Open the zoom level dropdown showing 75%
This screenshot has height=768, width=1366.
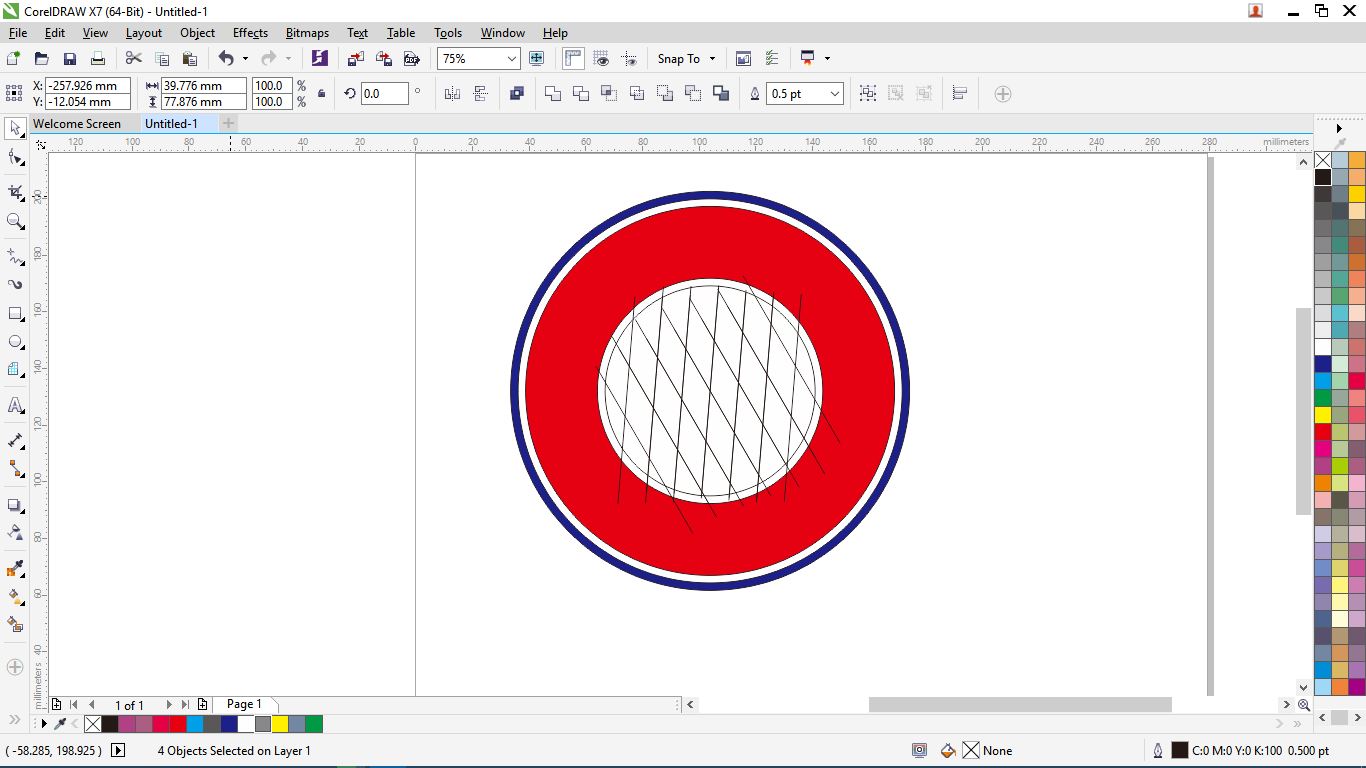(510, 58)
